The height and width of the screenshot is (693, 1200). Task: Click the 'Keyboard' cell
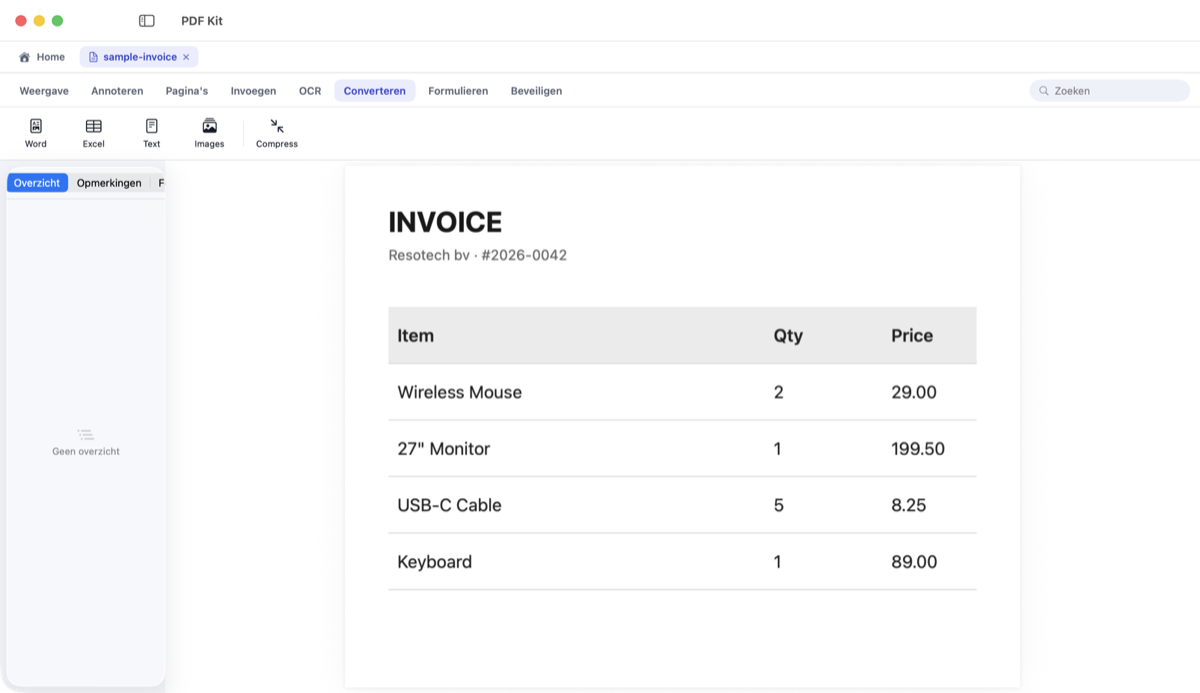coord(435,562)
